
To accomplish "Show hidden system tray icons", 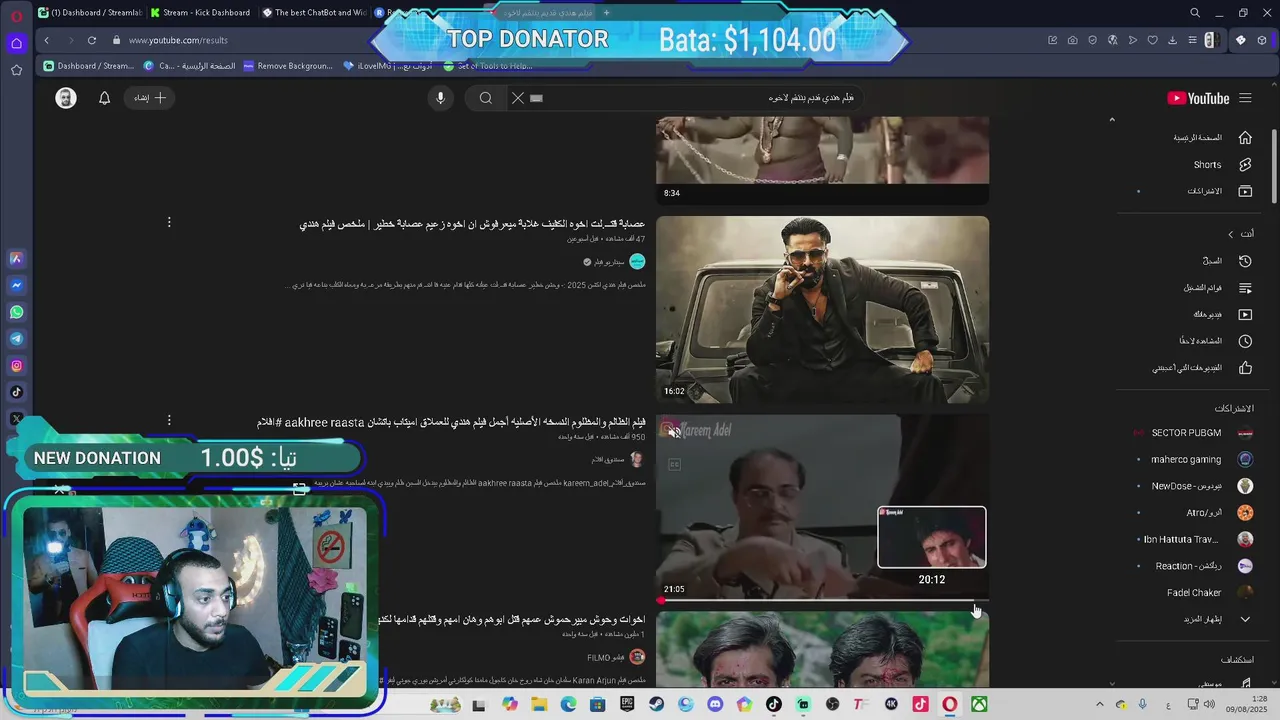I will [1100, 705].
